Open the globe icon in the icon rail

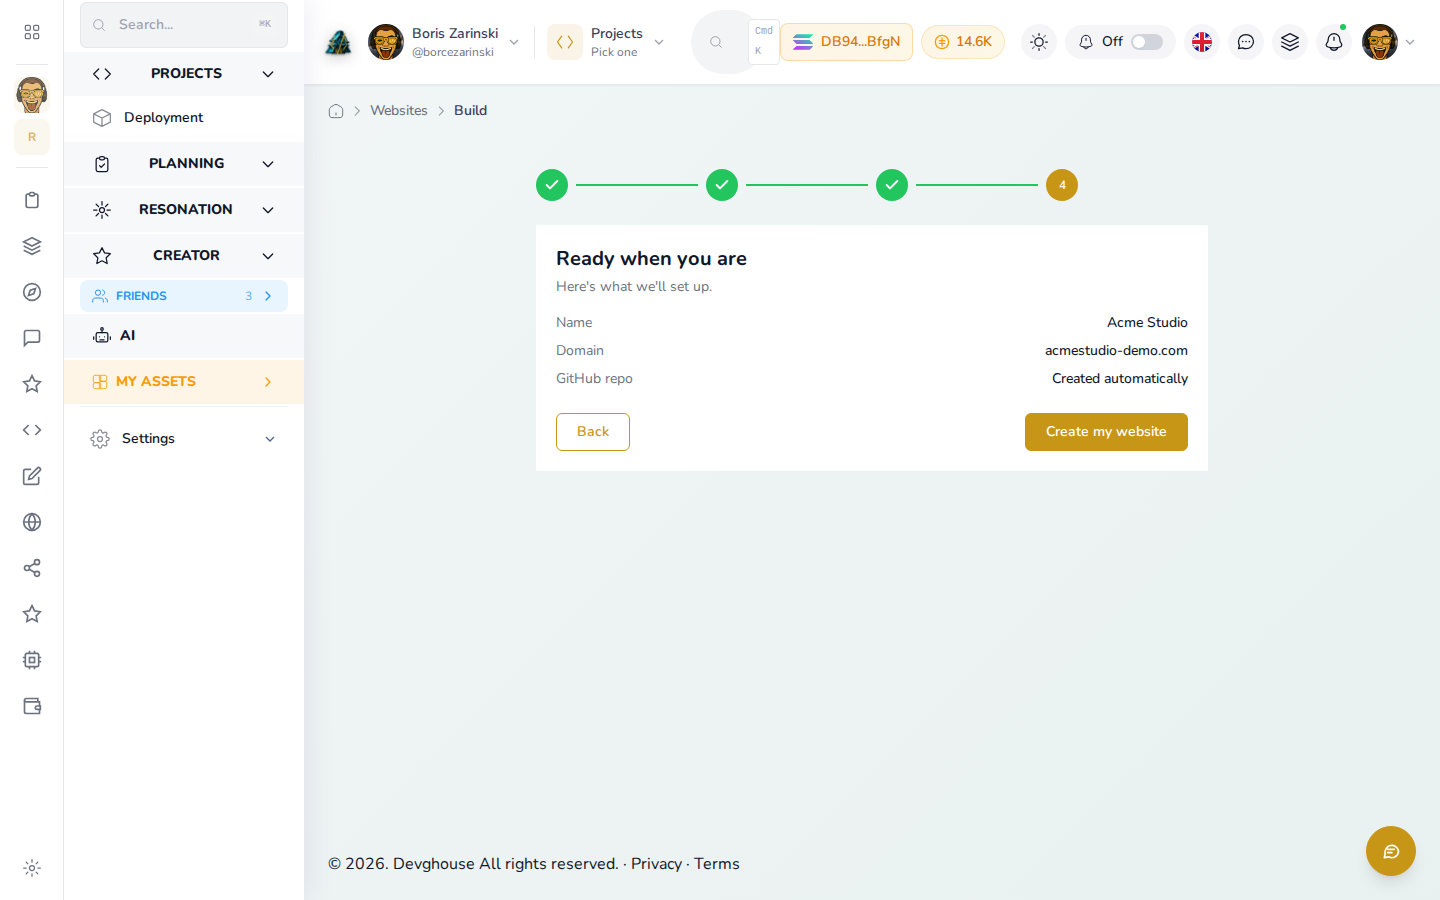[x=32, y=522]
